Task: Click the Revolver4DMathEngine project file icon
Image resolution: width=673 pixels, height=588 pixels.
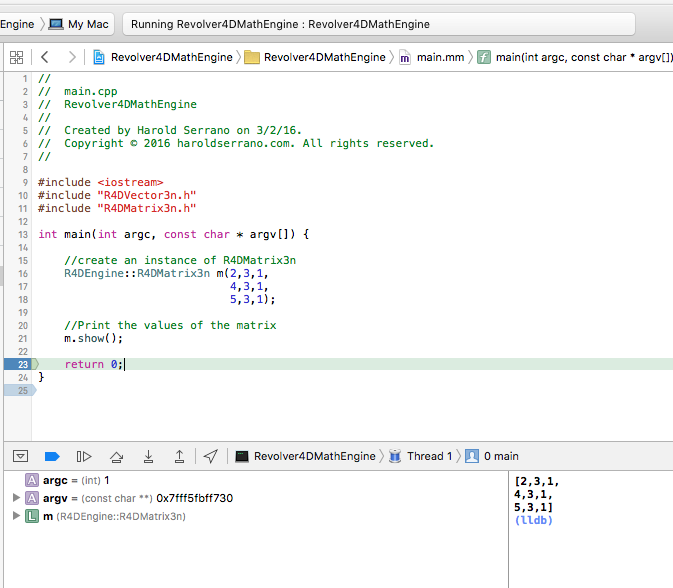Action: tap(99, 57)
